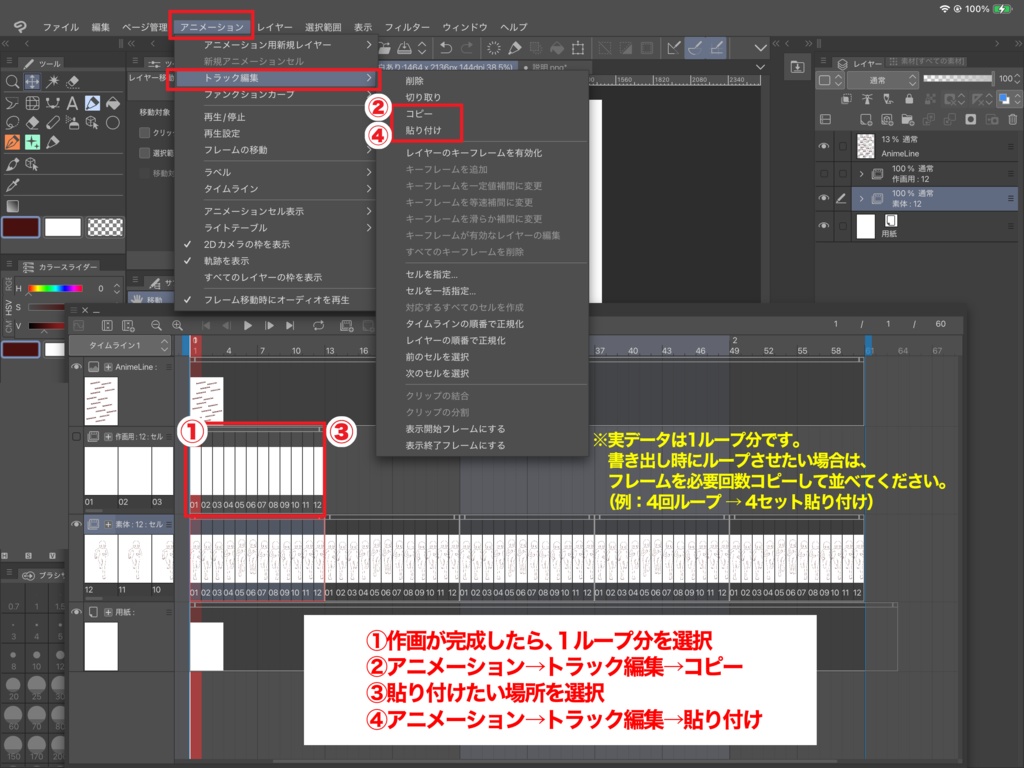Viewport: 1024px width, 768px height.
Task: Select the orange Pen tool
Action: [12, 142]
